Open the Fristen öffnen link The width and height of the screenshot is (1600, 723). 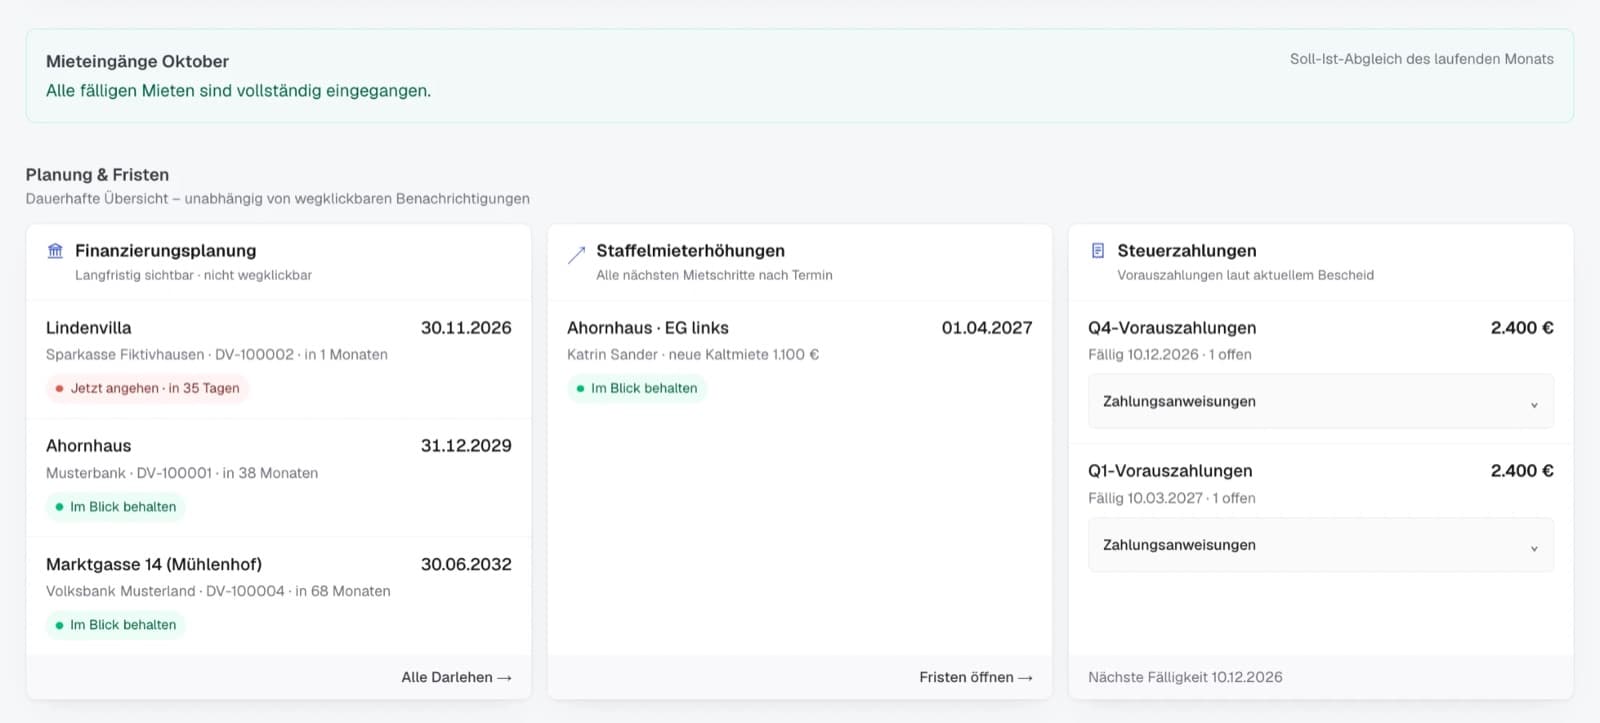pos(976,677)
